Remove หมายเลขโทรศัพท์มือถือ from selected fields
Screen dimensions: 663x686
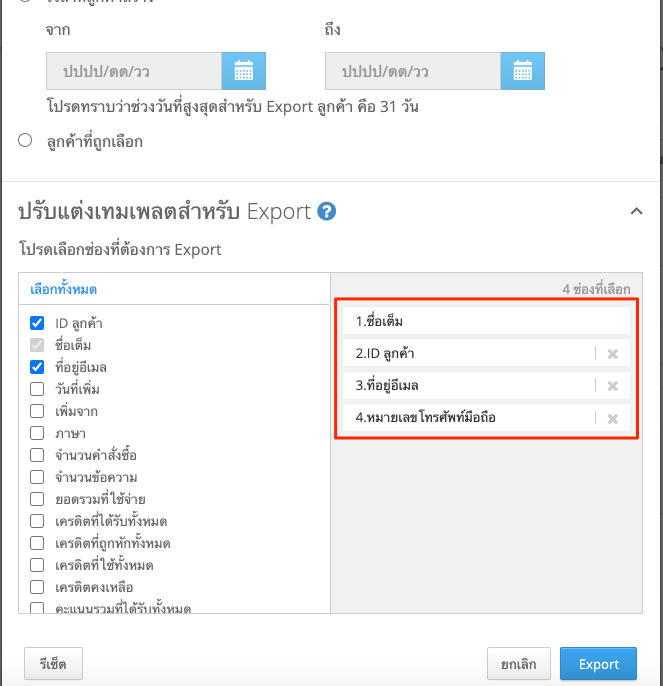click(613, 419)
